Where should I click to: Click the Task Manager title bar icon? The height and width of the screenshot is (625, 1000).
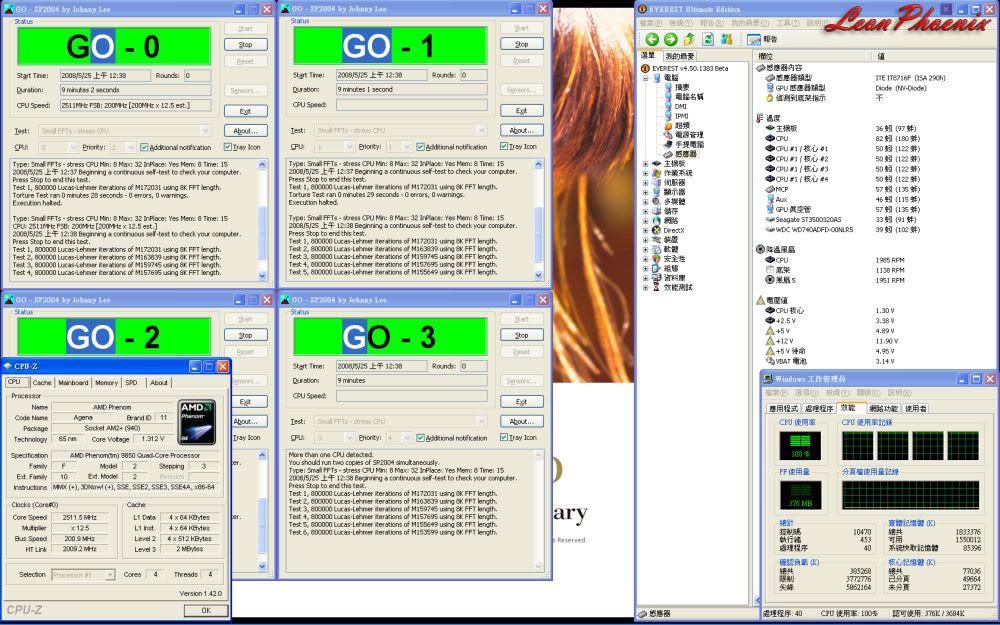tap(769, 379)
